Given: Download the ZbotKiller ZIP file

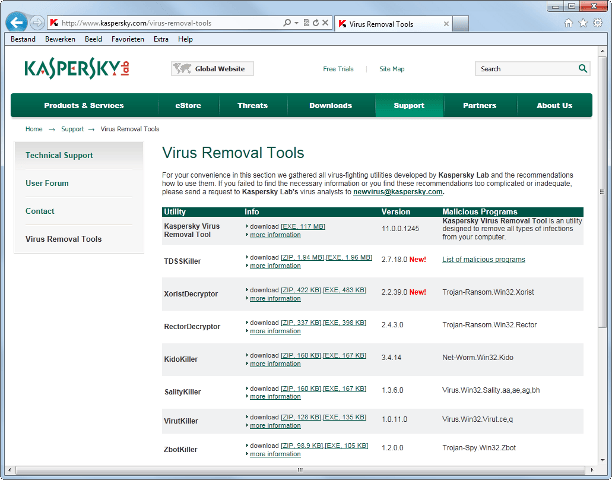Looking at the screenshot, I should coord(302,446).
